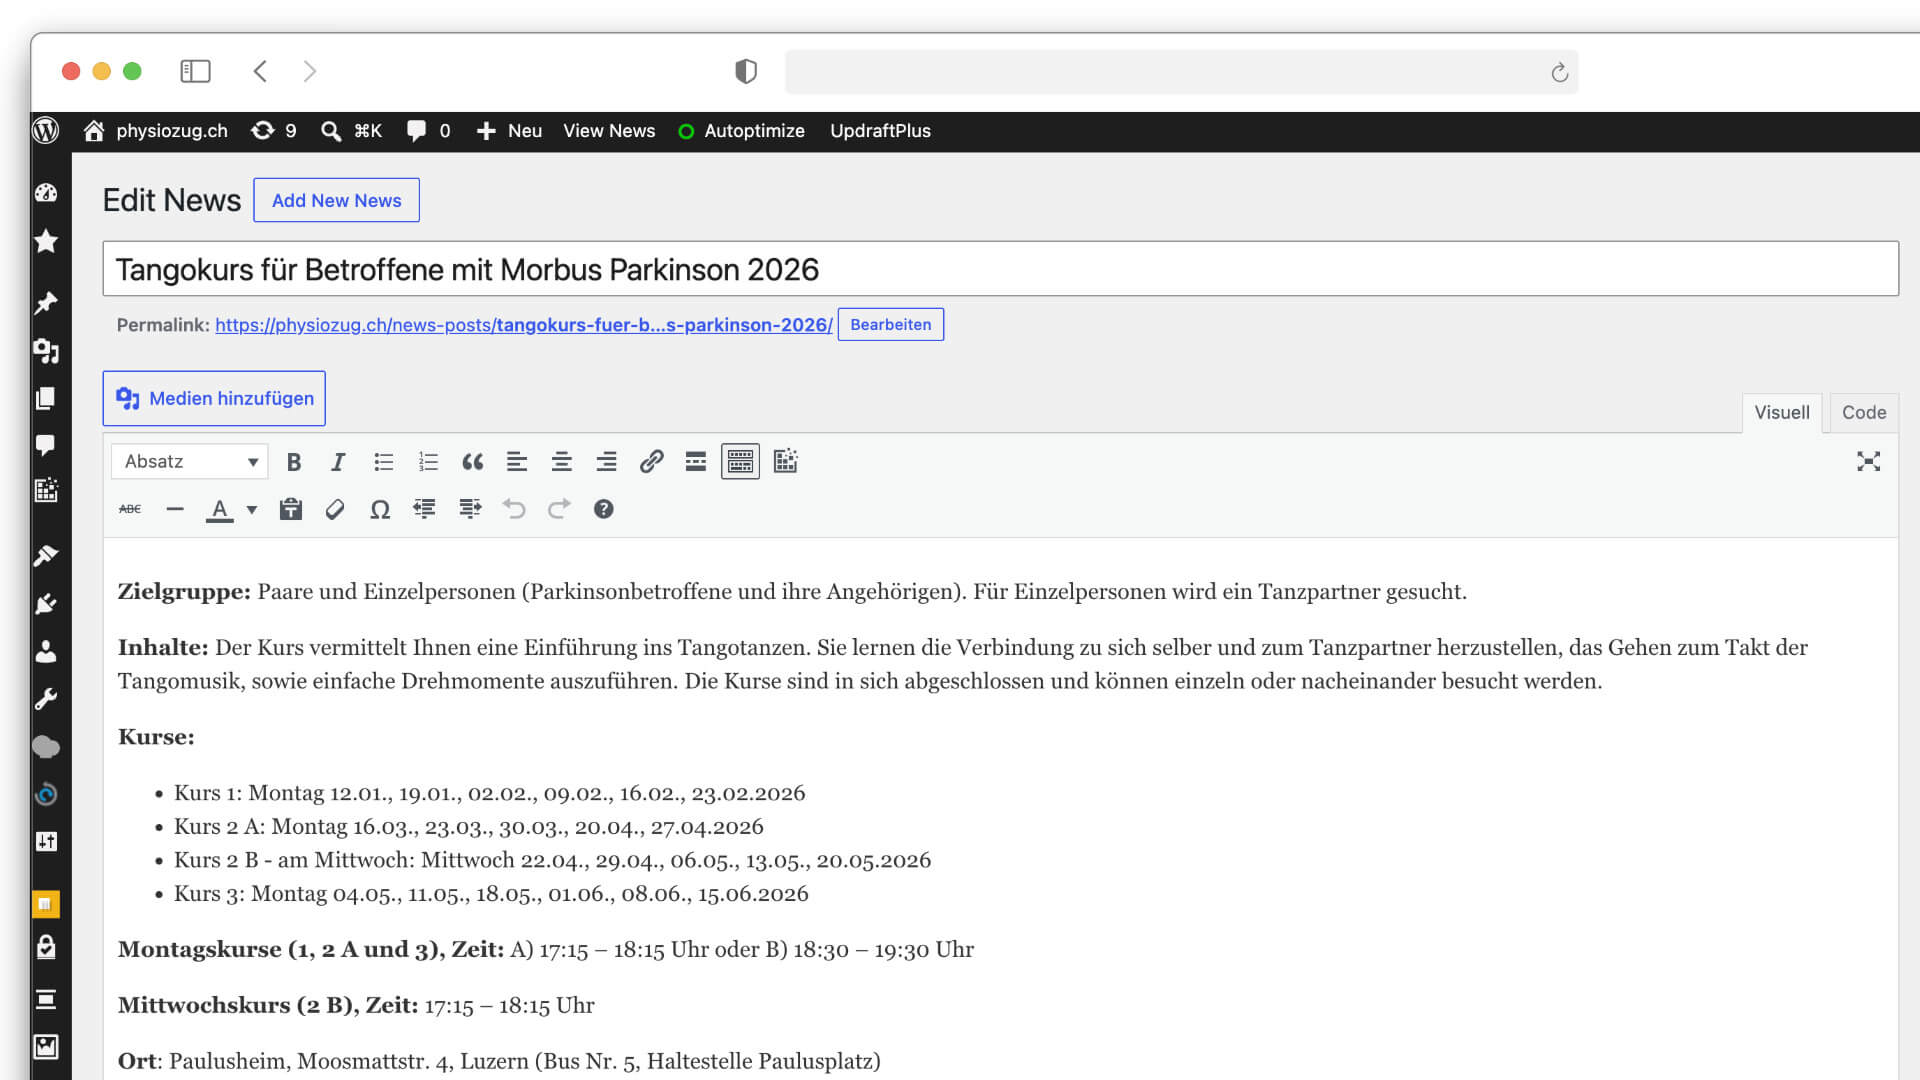Screen dimensions: 1920x1080
Task: Toggle paste as plain text
Action: click(290, 509)
